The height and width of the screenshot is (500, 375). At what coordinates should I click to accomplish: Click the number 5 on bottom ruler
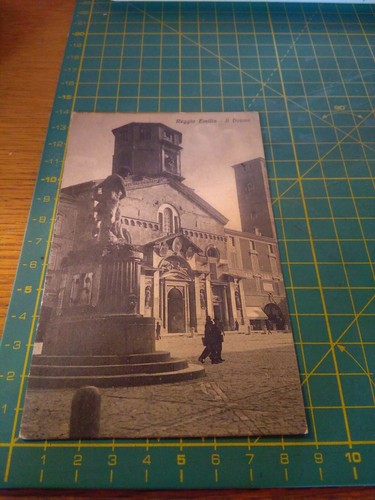(x=181, y=460)
